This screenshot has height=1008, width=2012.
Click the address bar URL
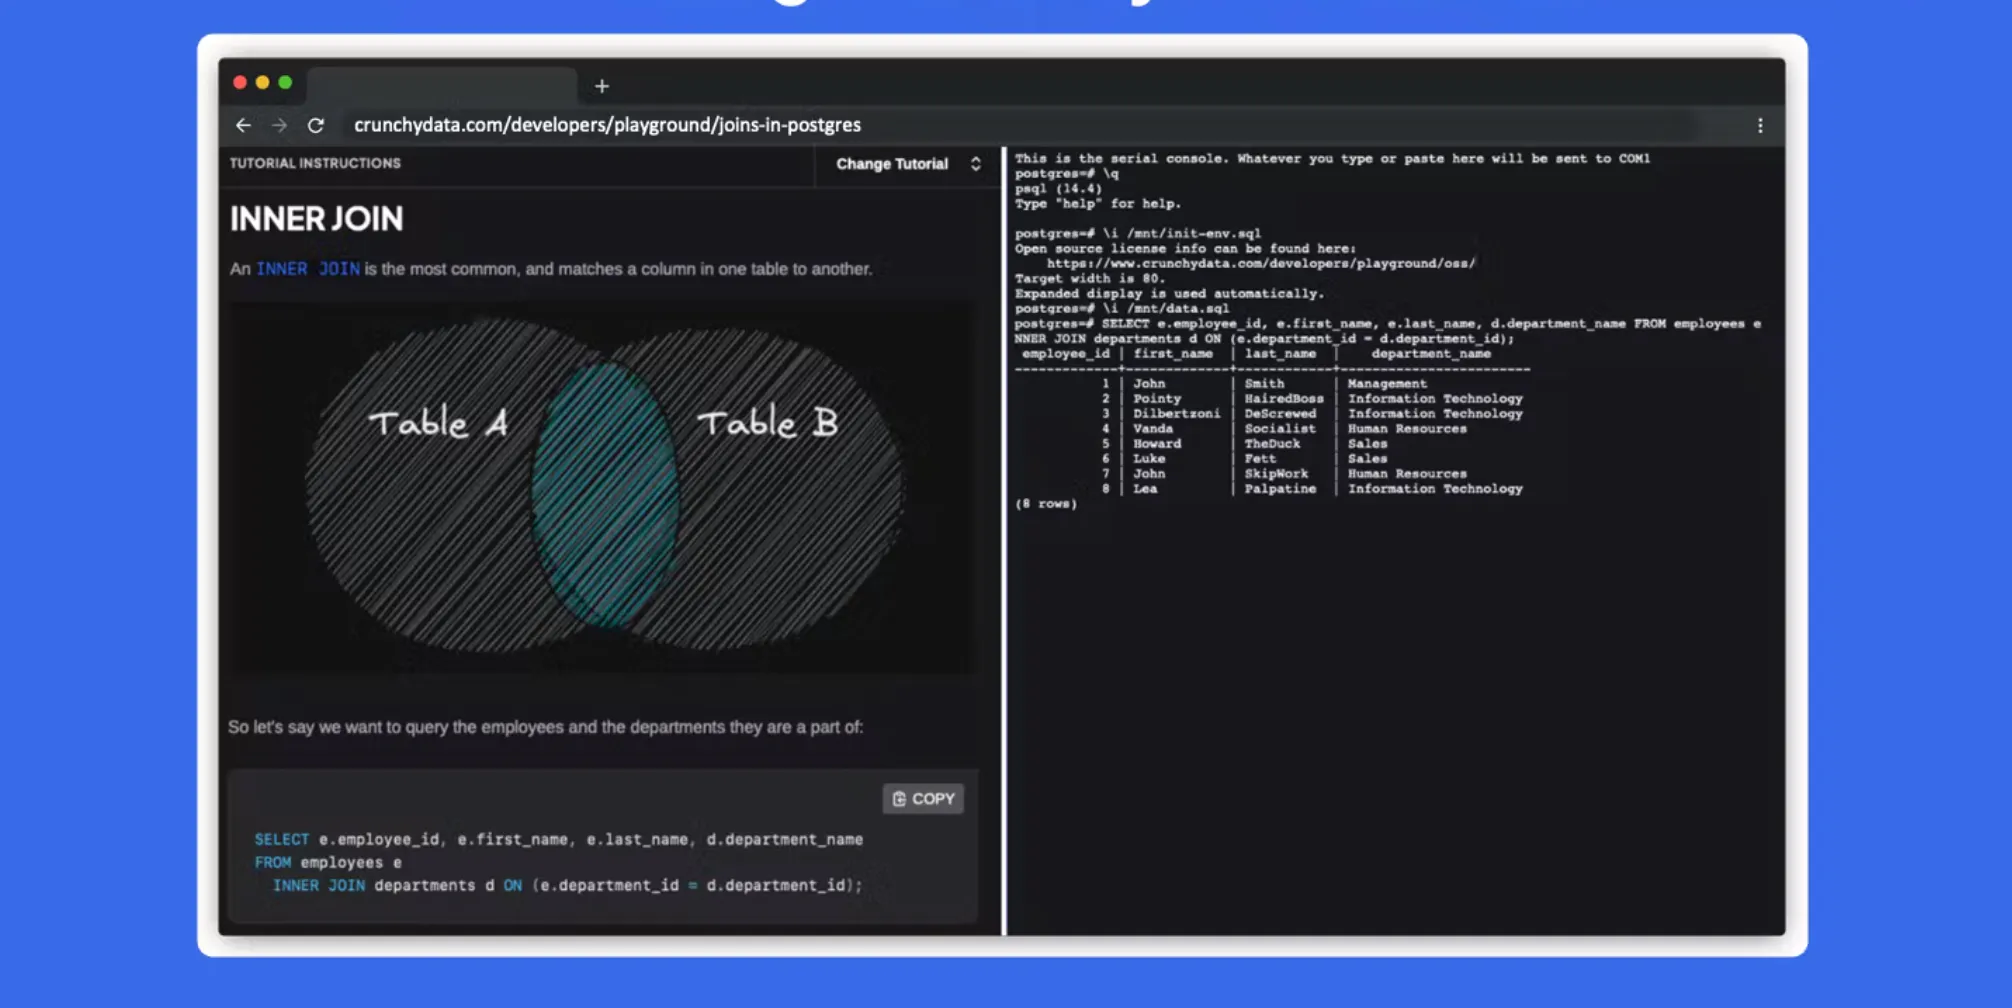[607, 125]
